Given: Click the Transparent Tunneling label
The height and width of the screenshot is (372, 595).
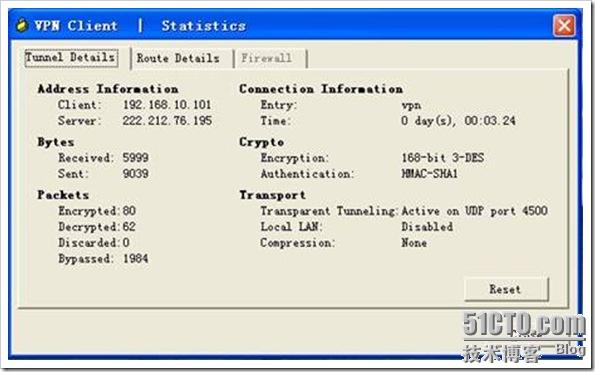Looking at the screenshot, I should click(329, 211).
